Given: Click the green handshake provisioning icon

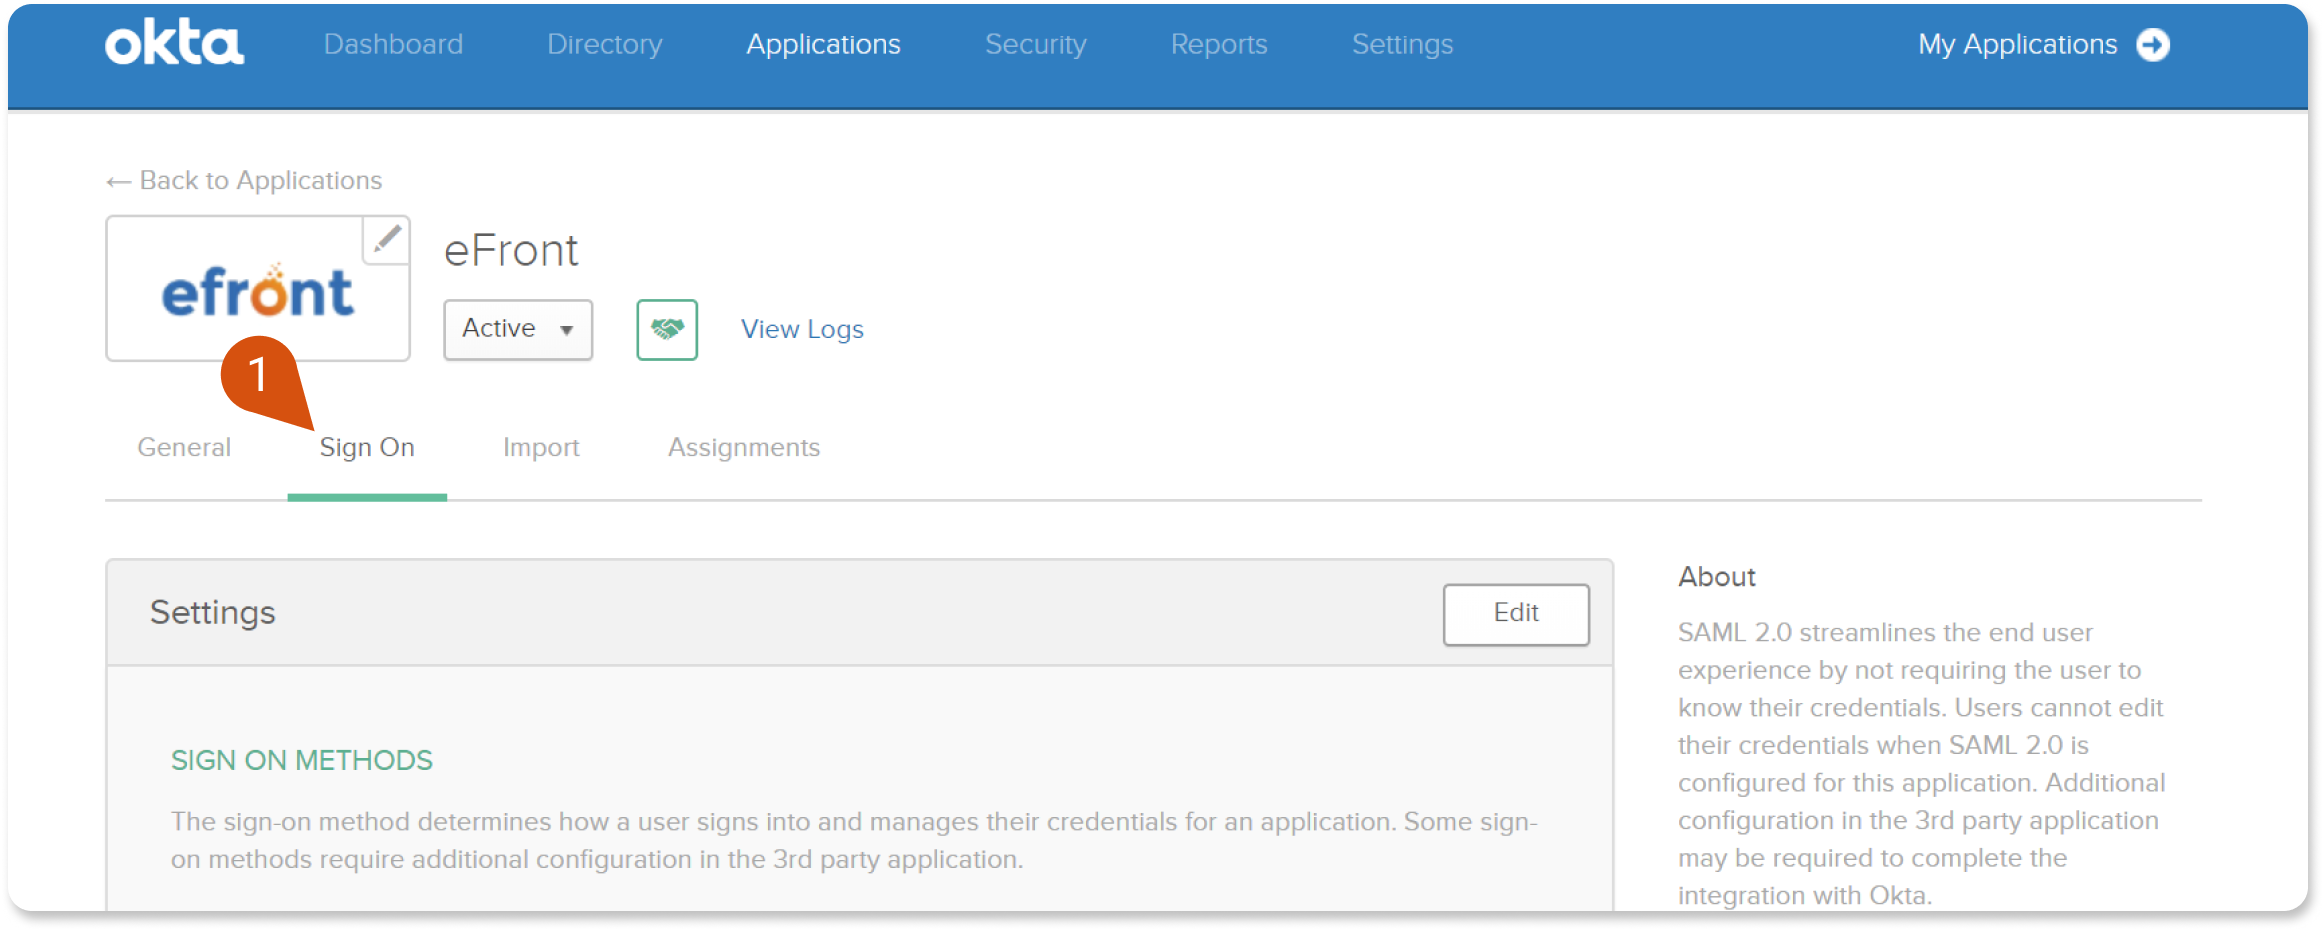Looking at the screenshot, I should (x=667, y=329).
